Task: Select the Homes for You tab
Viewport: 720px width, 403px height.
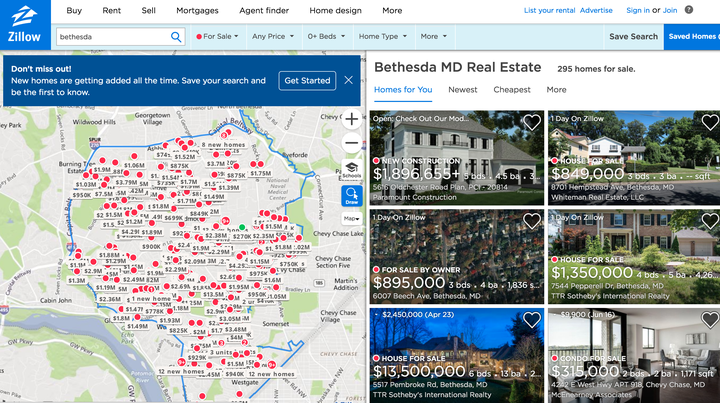Action: point(403,90)
